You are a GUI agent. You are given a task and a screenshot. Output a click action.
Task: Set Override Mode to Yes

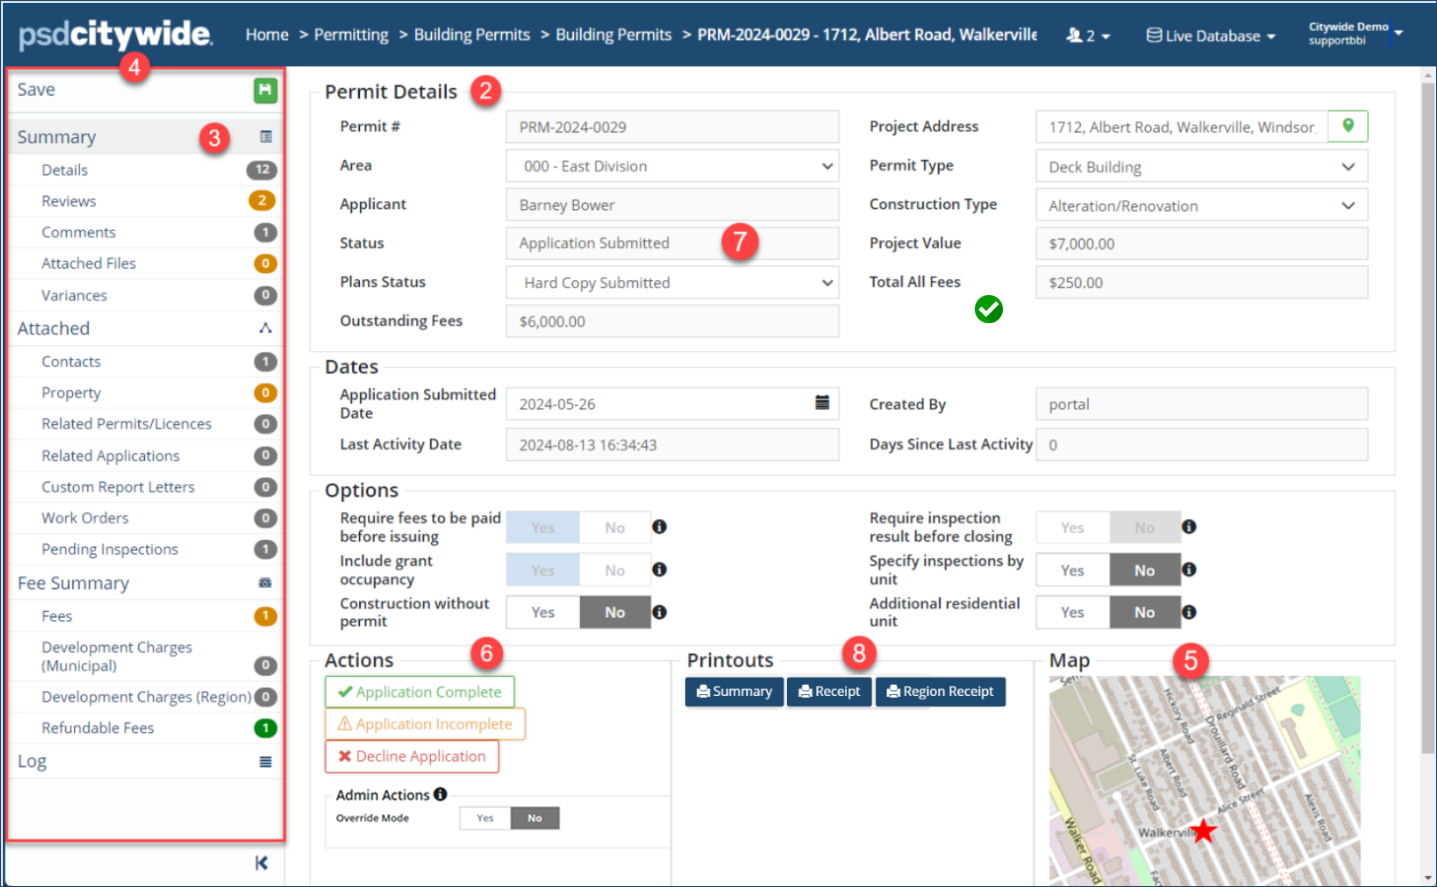[485, 818]
